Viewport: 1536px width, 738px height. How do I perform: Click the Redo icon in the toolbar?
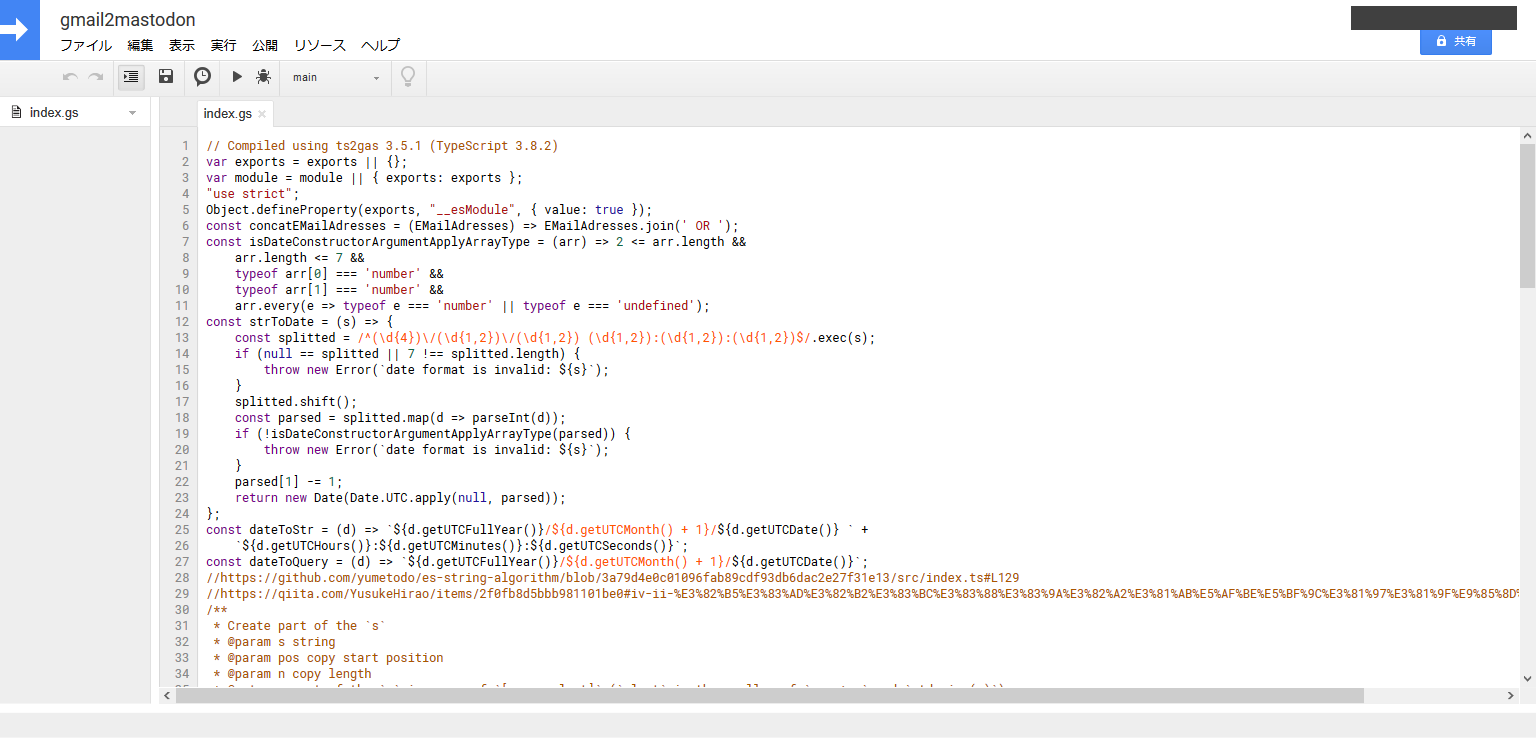click(x=95, y=76)
